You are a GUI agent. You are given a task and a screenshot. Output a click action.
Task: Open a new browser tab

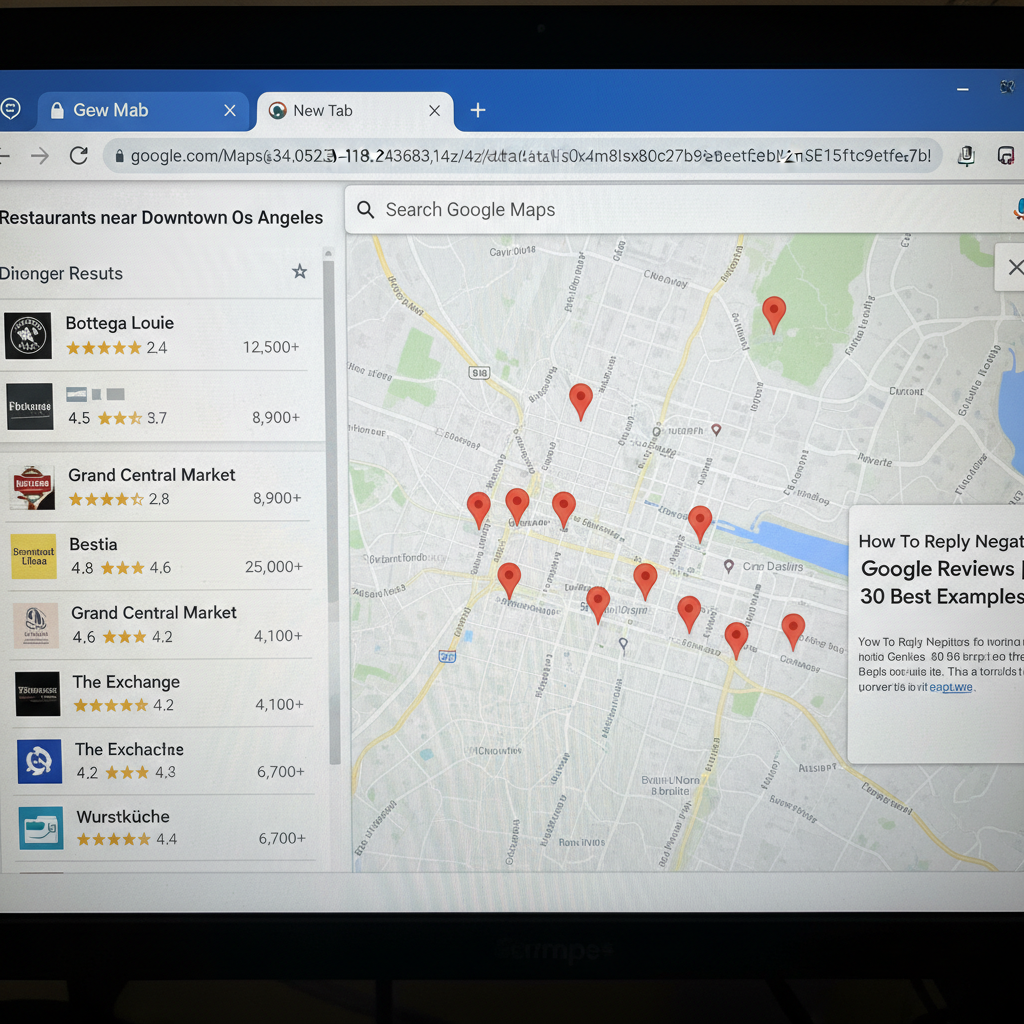[478, 110]
